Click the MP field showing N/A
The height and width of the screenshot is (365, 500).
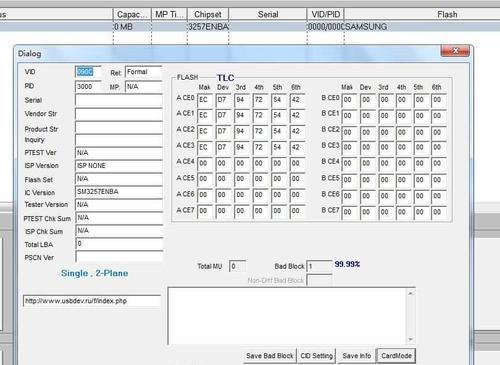[x=144, y=87]
